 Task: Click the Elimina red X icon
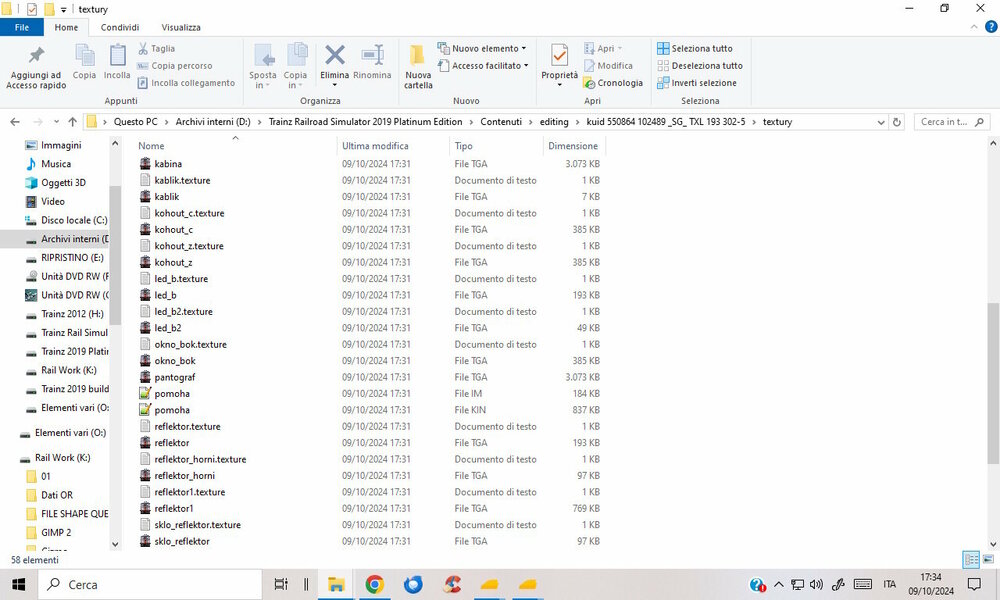tap(334, 55)
